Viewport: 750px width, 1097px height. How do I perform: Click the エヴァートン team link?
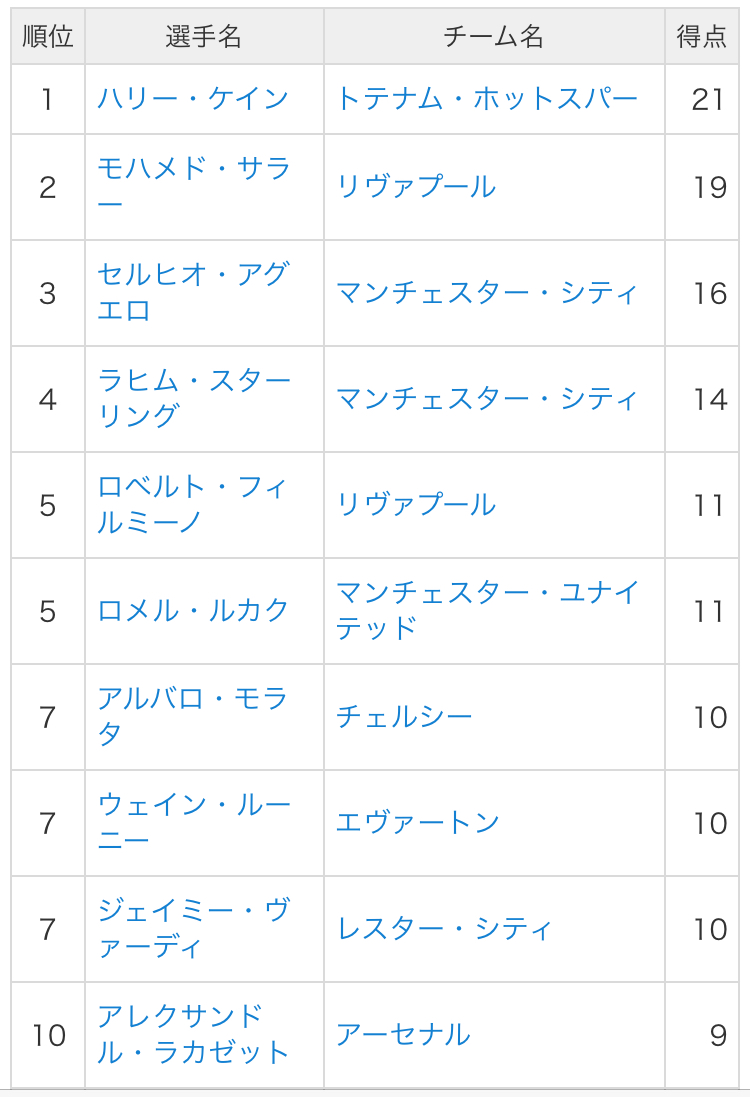pyautogui.click(x=417, y=823)
